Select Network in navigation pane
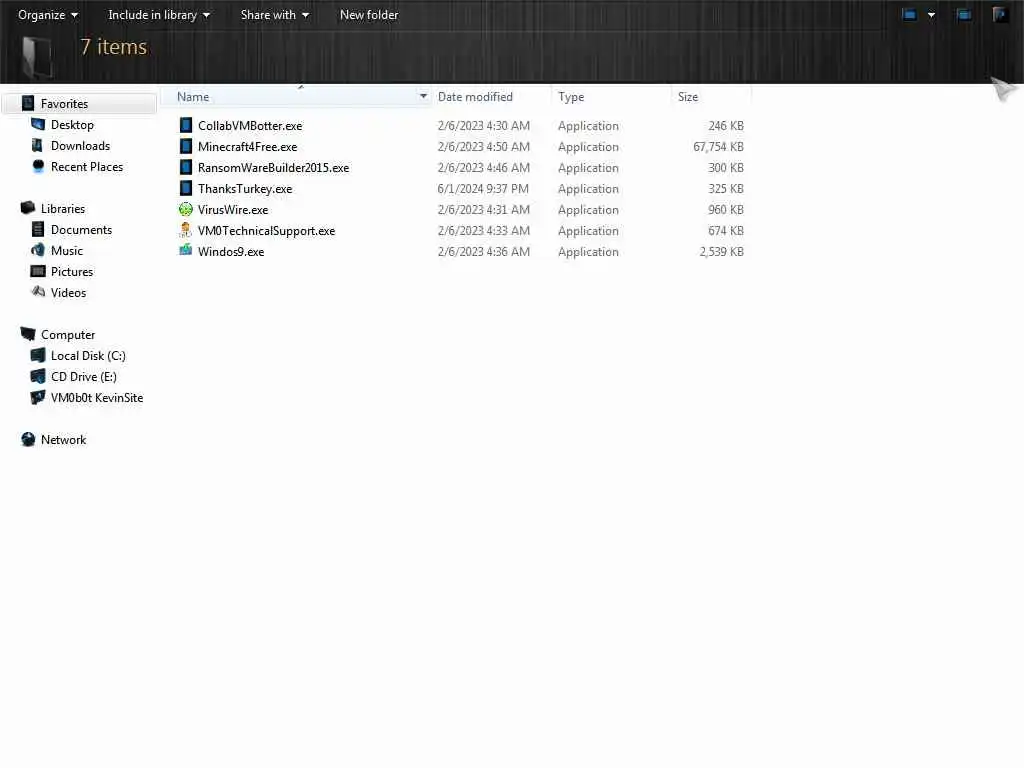This screenshot has height=768, width=1024. coord(63,440)
